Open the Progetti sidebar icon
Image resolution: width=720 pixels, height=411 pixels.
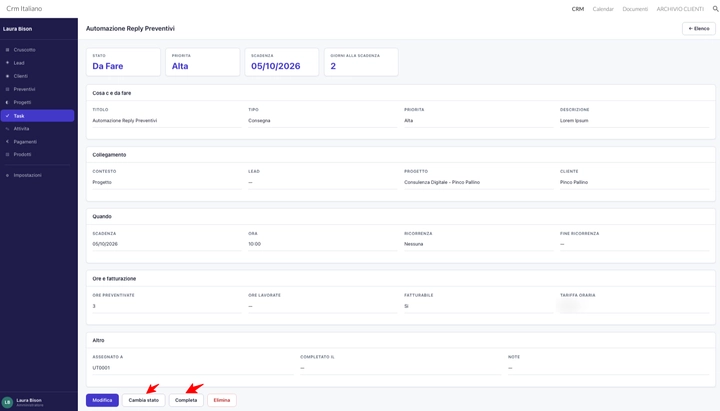click(x=7, y=102)
